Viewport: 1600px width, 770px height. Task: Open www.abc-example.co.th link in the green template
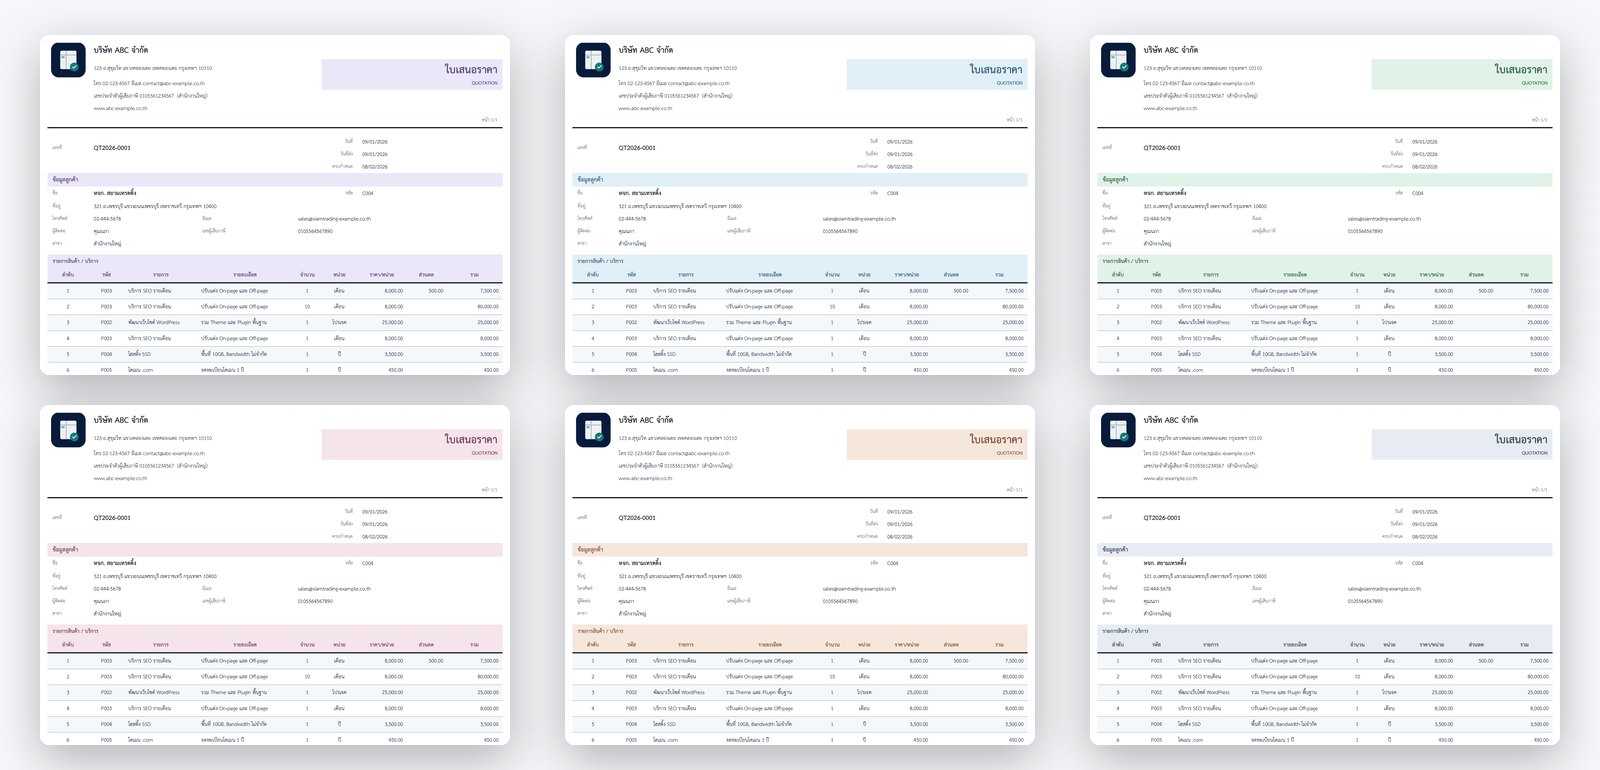click(1170, 108)
